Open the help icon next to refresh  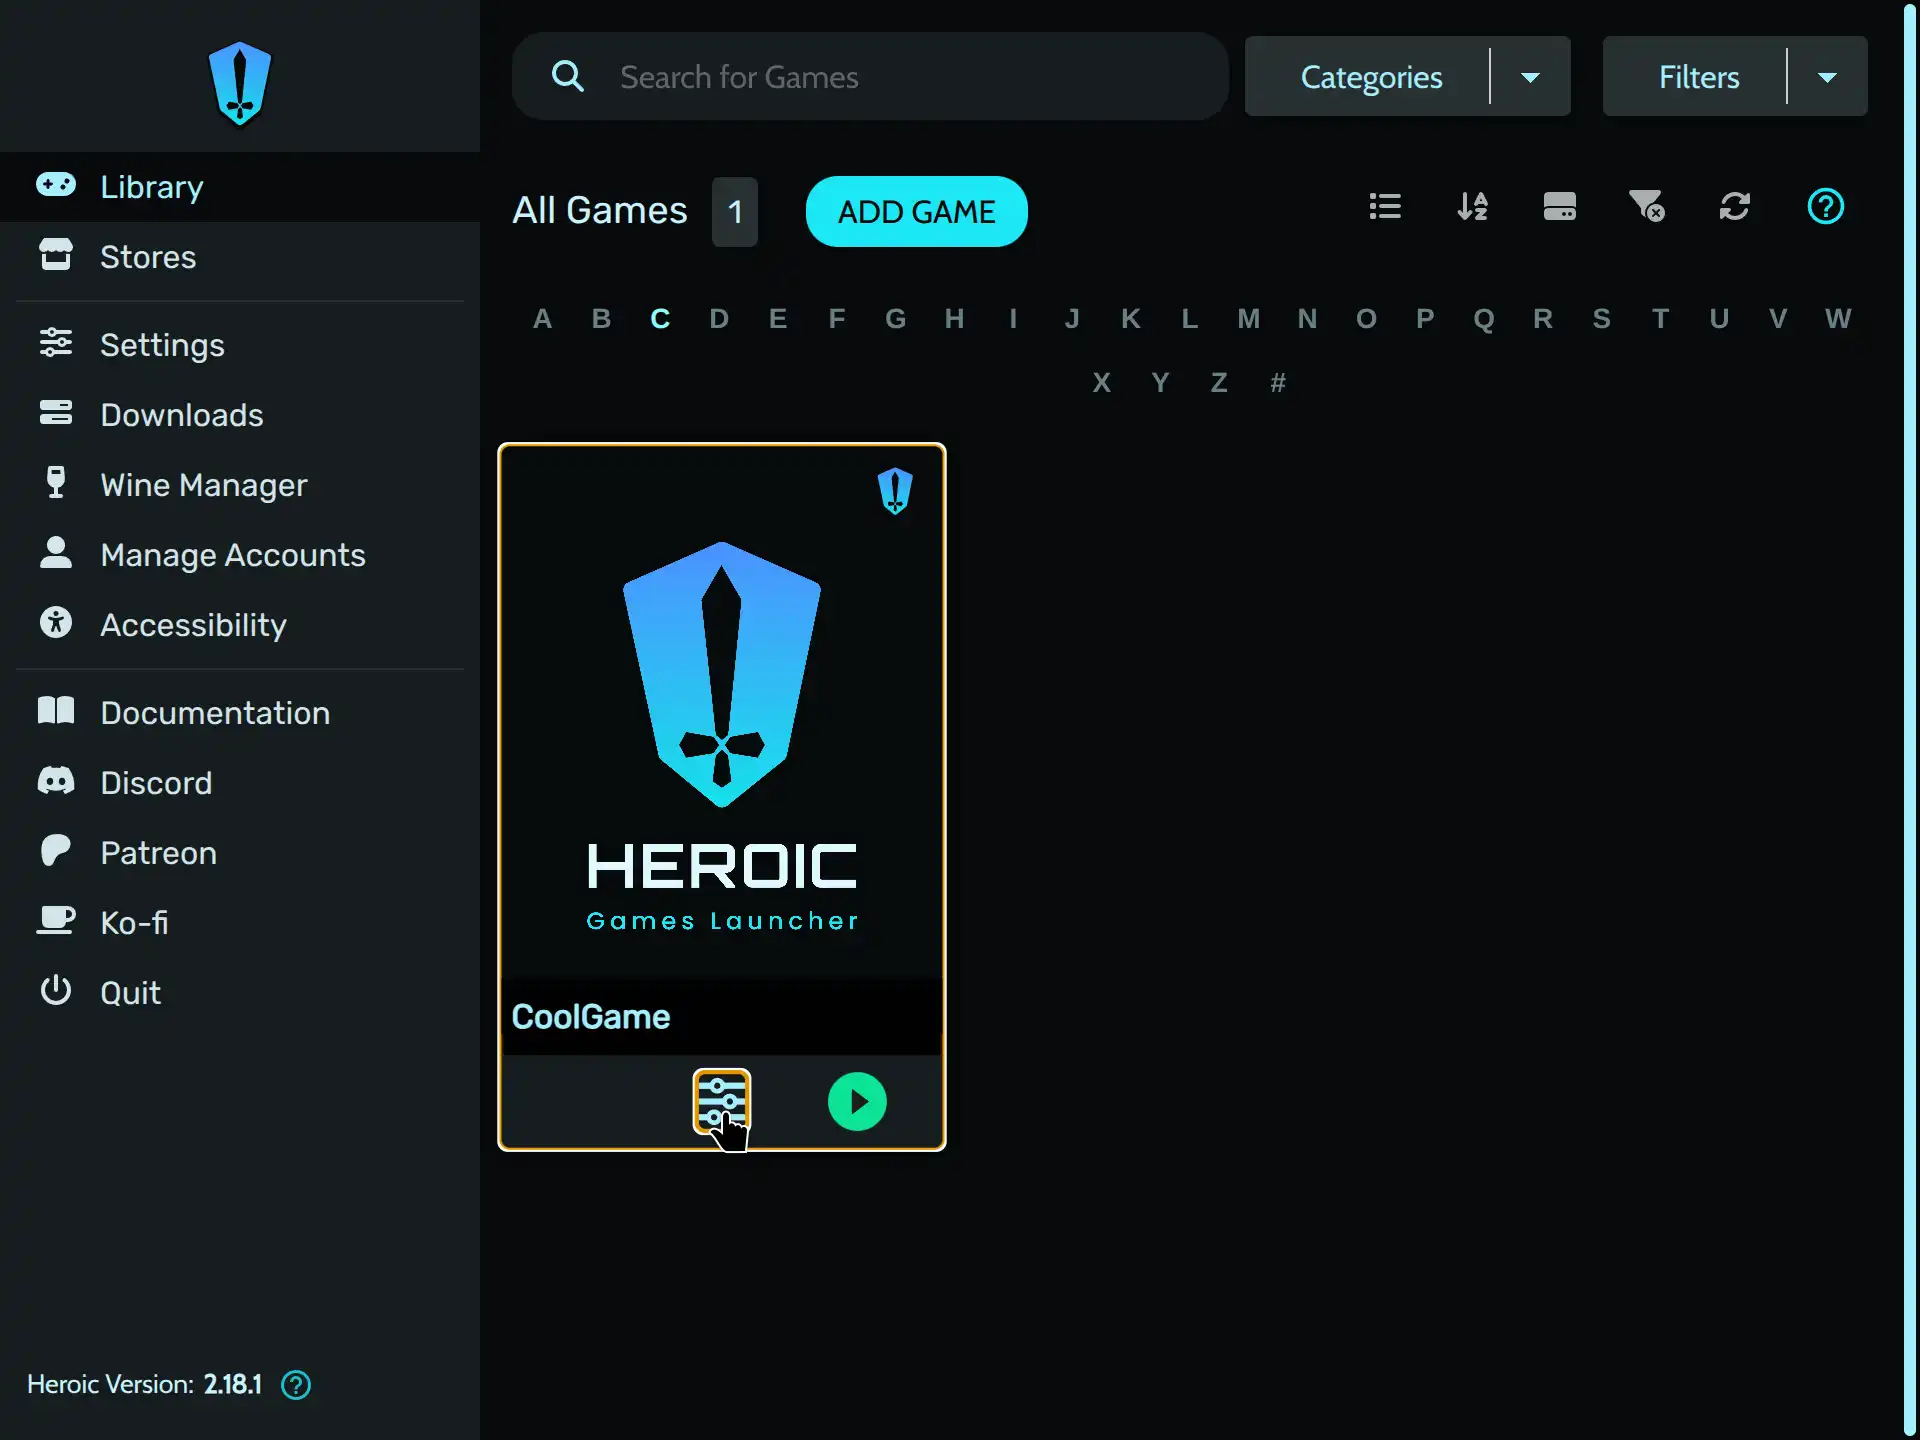coord(1825,206)
